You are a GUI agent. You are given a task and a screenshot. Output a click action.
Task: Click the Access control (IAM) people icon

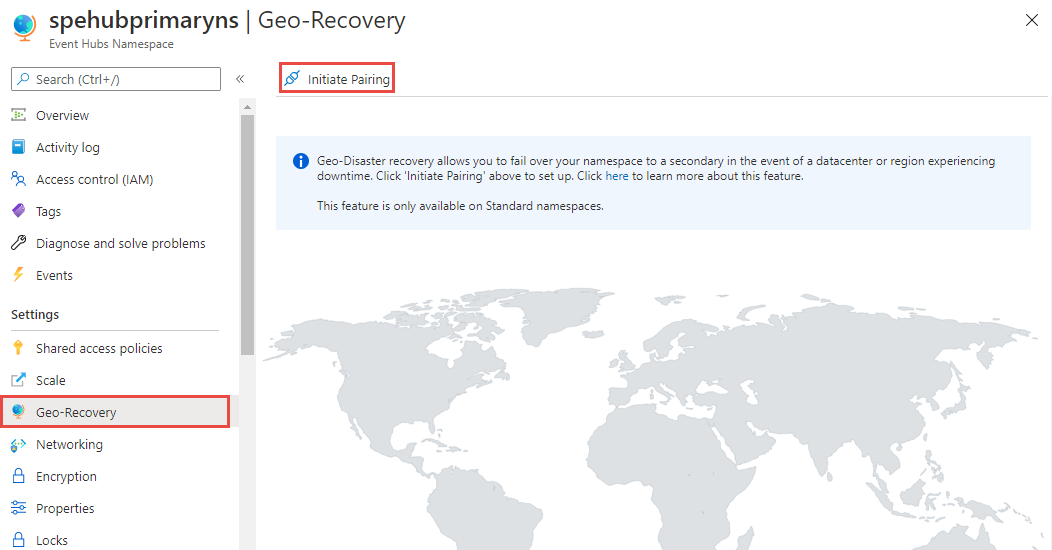pyautogui.click(x=18, y=179)
